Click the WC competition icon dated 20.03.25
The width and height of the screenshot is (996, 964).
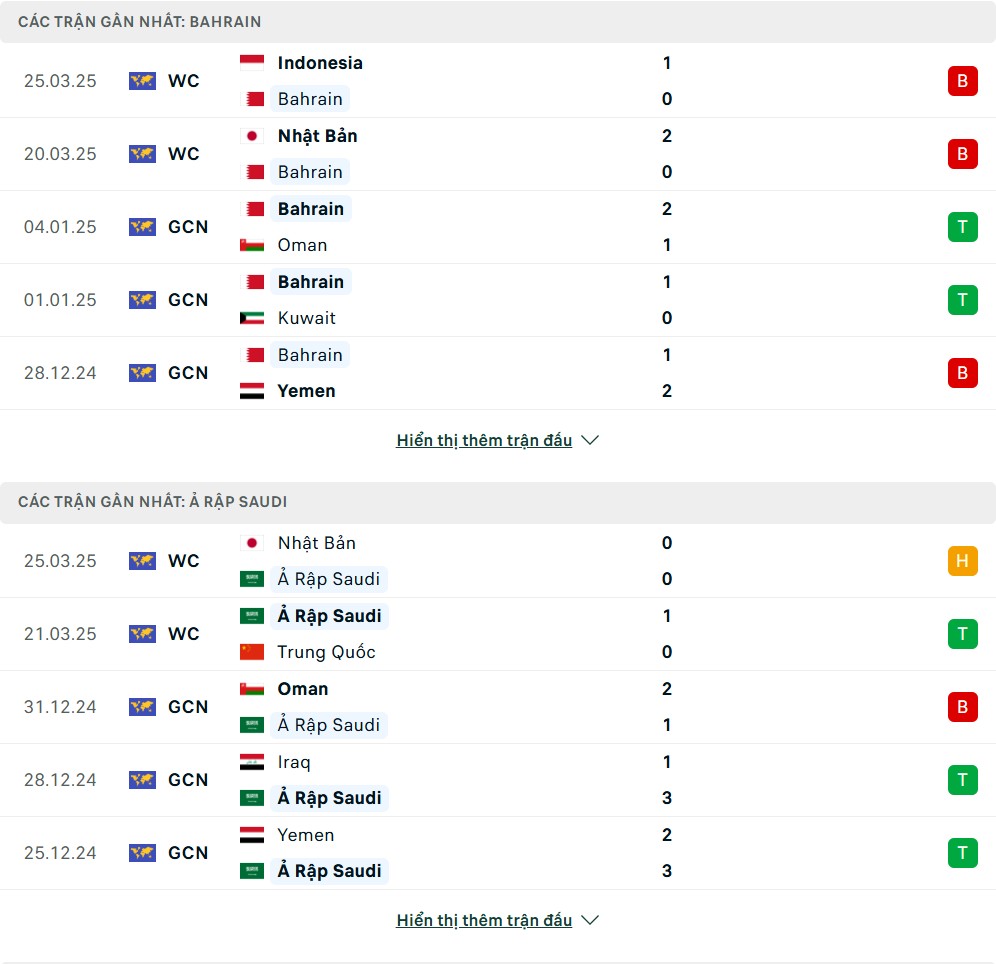click(x=142, y=154)
